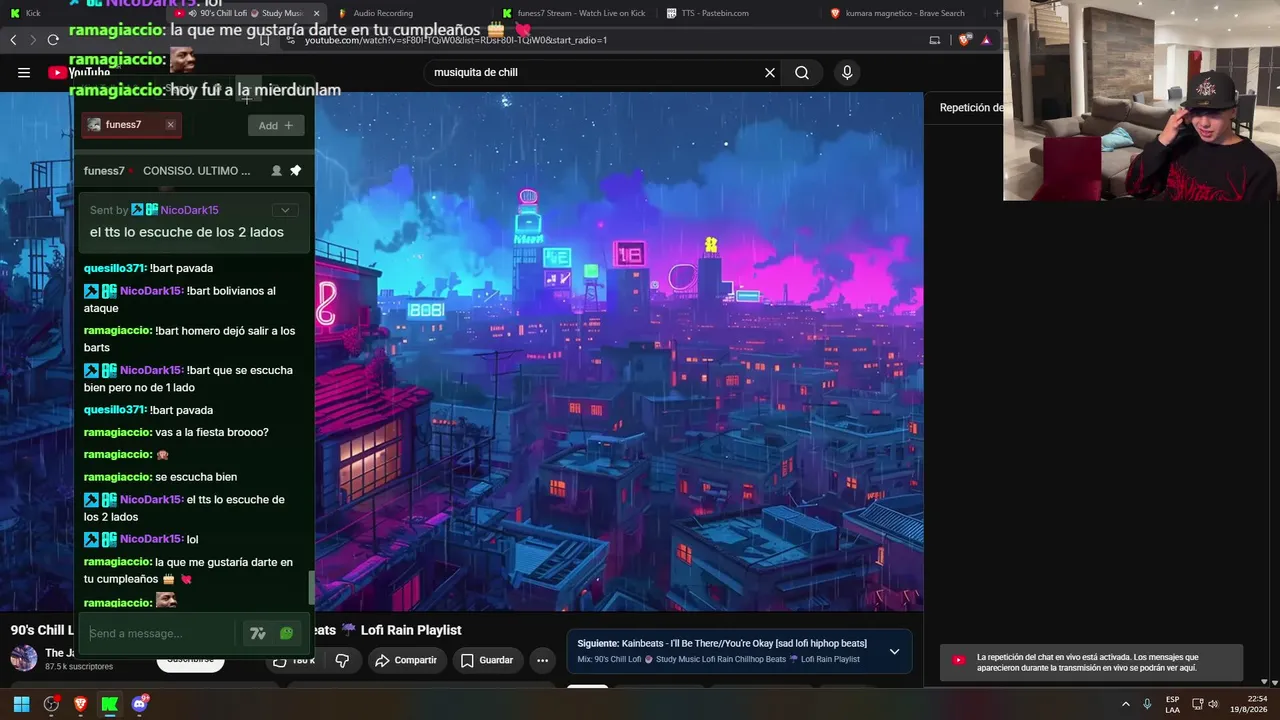Reload the page with the browser refresh icon
Image resolution: width=1280 pixels, height=720 pixels.
[53, 40]
